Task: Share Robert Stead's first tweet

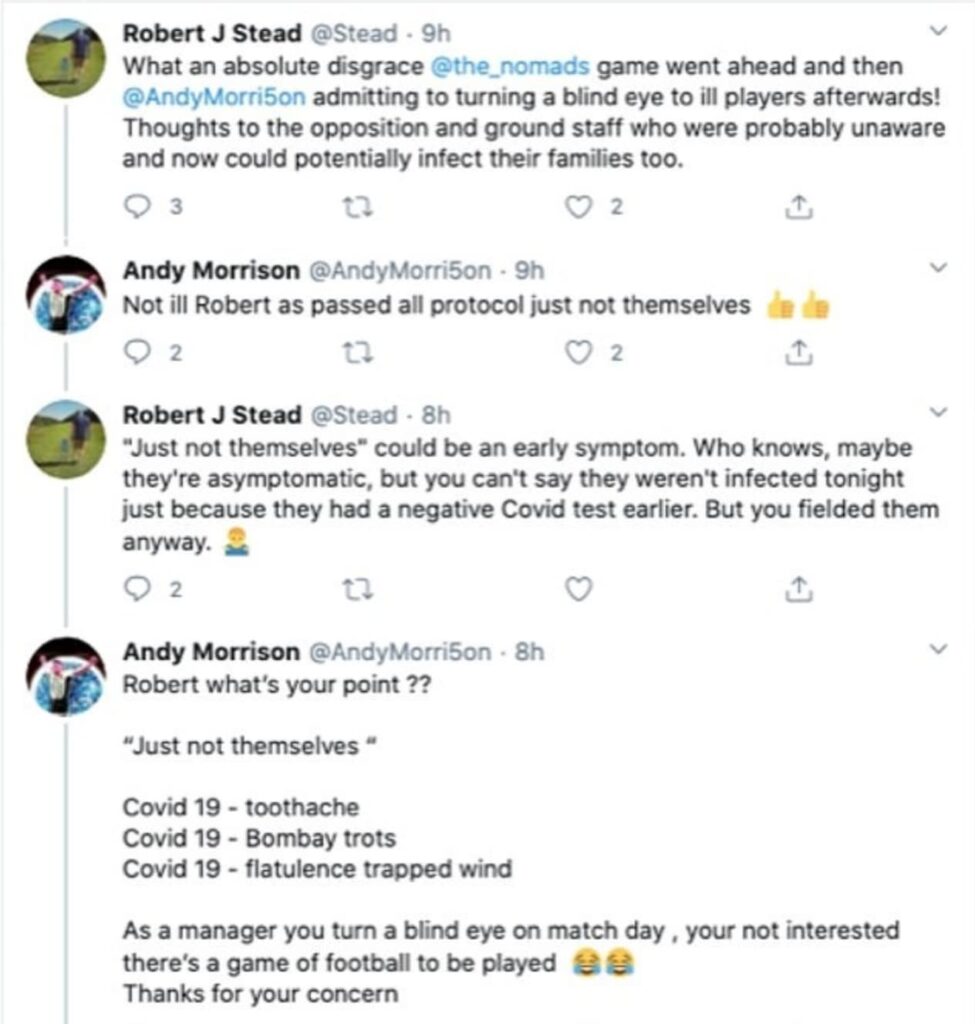Action: (797, 207)
